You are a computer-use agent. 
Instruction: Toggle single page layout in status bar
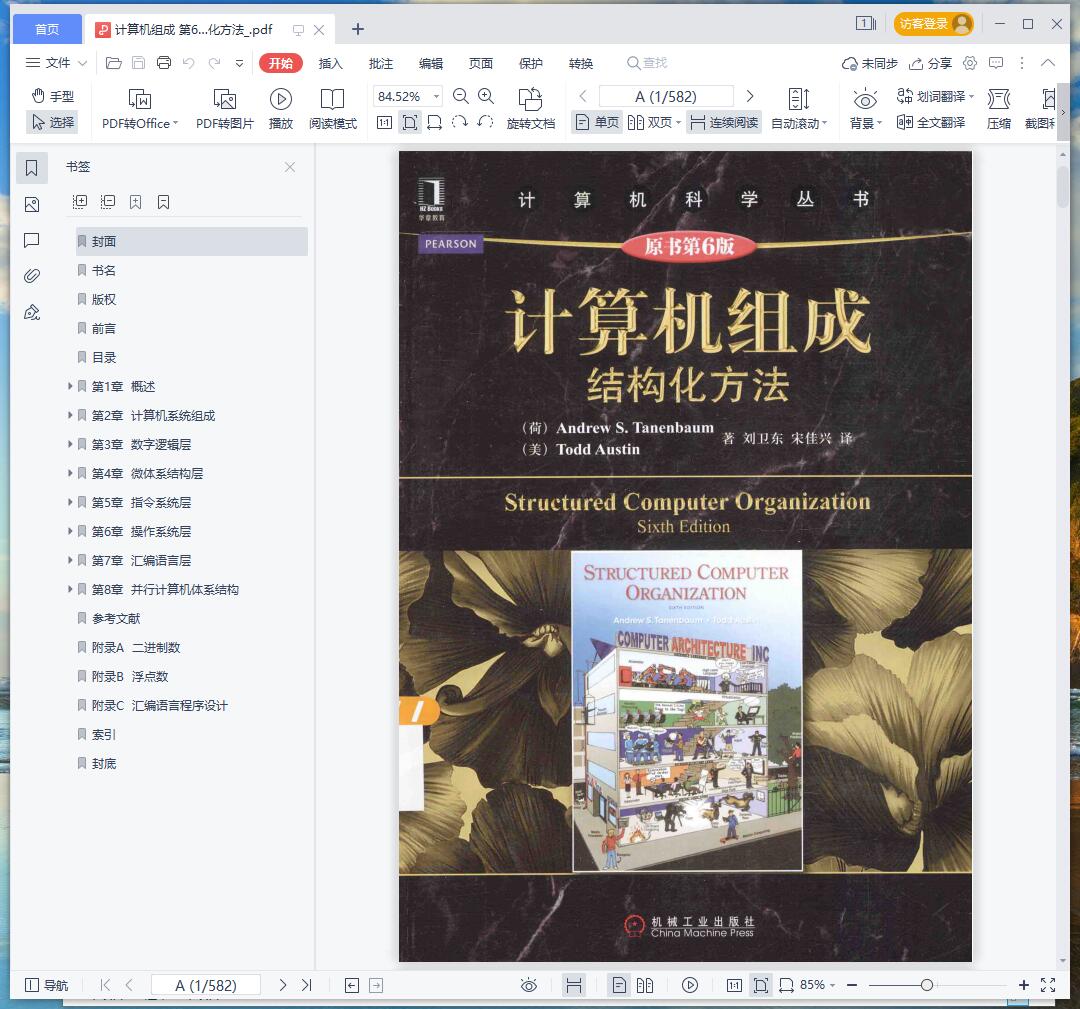point(619,985)
